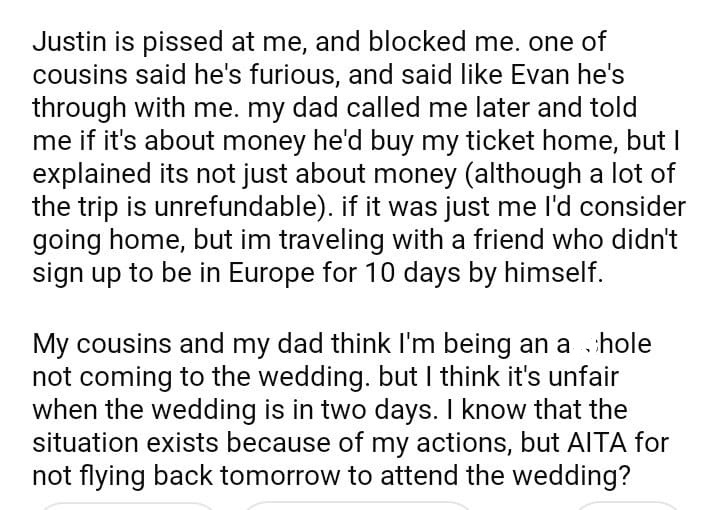Click the name 'Justin' at the start
The image size is (720, 510).
coord(68,43)
